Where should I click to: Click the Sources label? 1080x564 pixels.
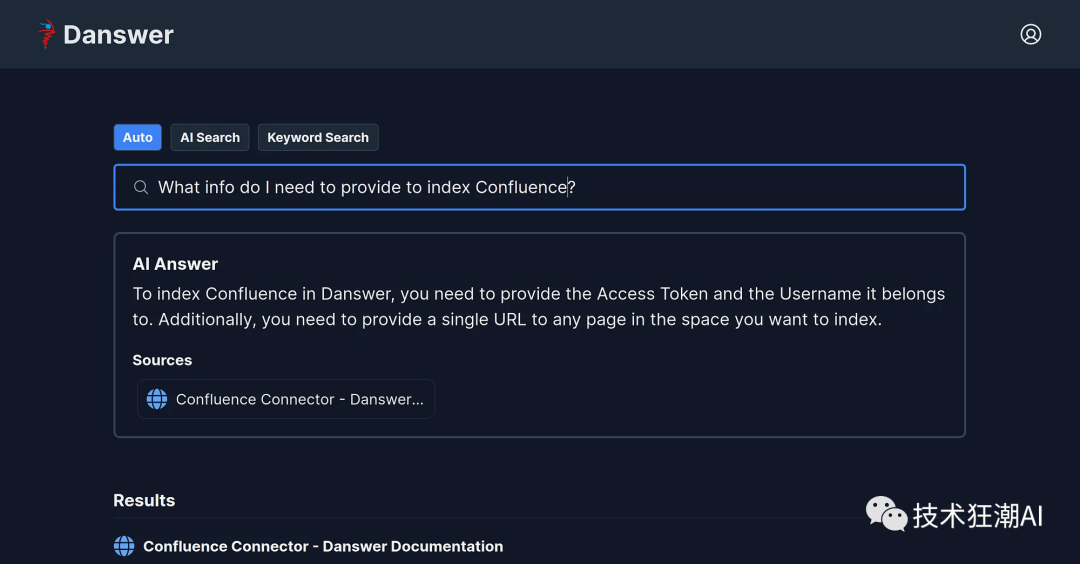point(162,360)
